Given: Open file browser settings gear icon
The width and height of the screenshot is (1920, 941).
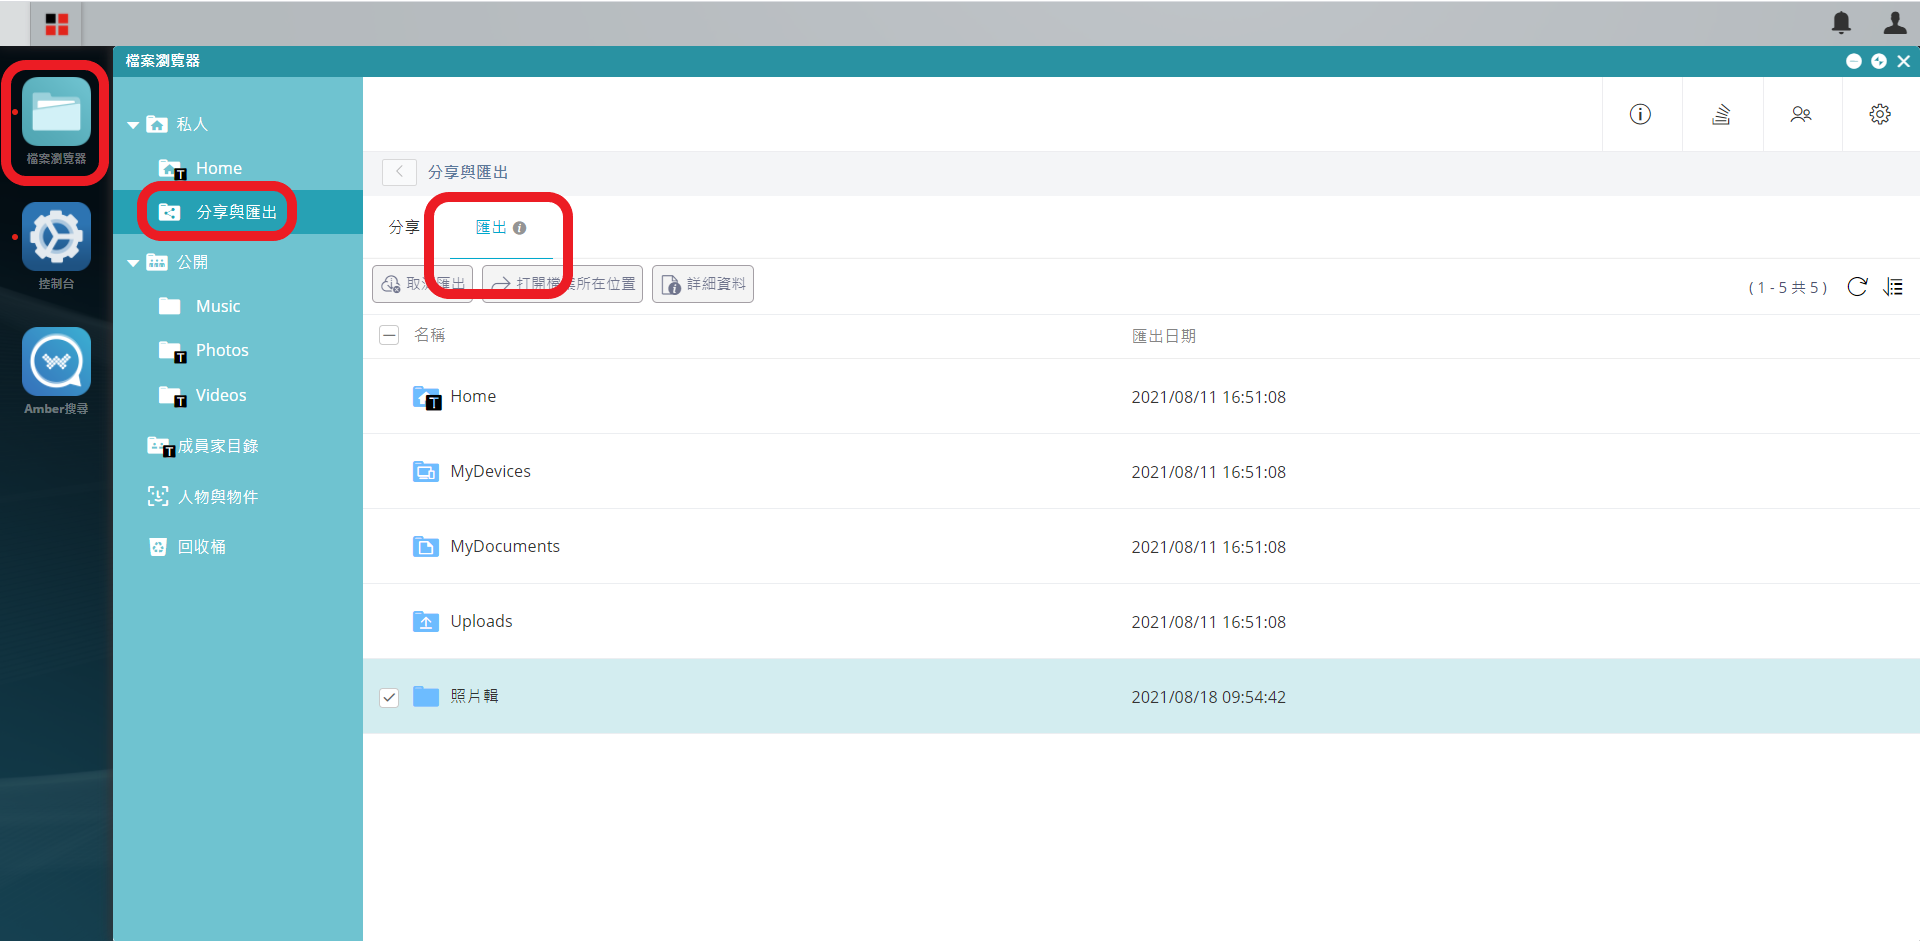Looking at the screenshot, I should pyautogui.click(x=1880, y=114).
